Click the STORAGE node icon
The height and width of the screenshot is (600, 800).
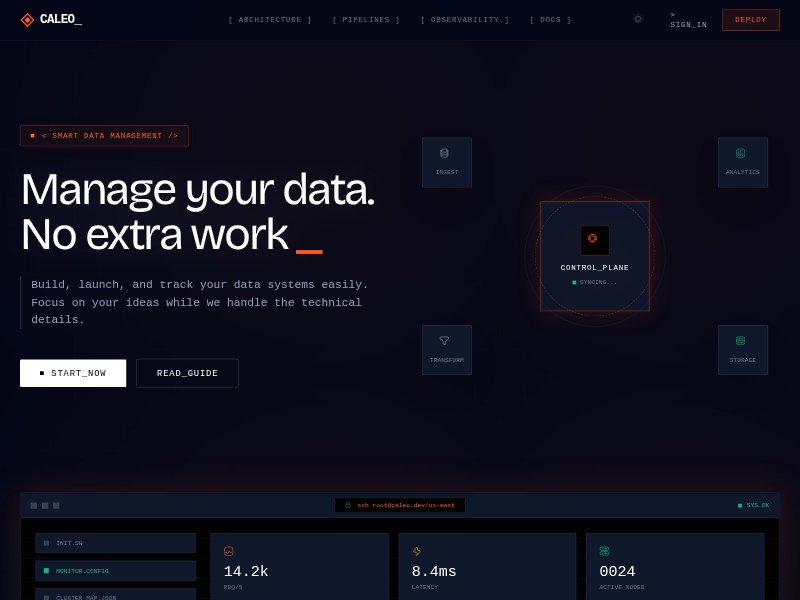[740, 341]
